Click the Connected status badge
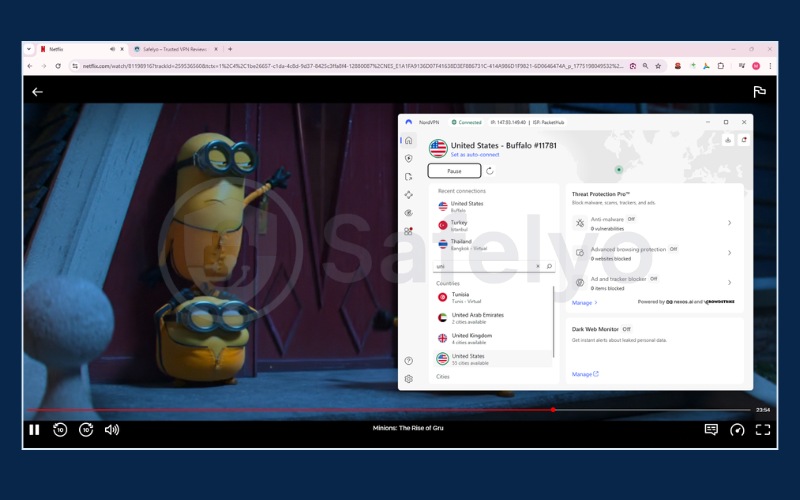Viewport: 800px width, 500px height. (x=466, y=122)
